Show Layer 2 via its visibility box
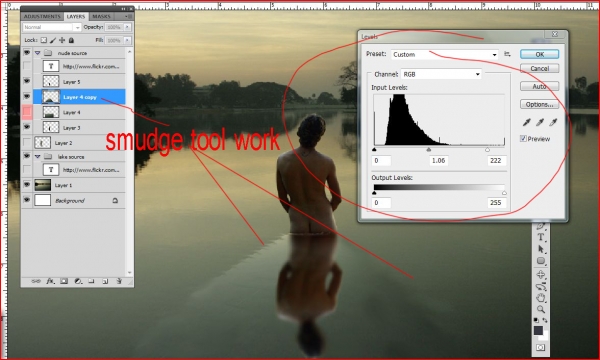Screen dimensions: 600x360 tap(27, 142)
